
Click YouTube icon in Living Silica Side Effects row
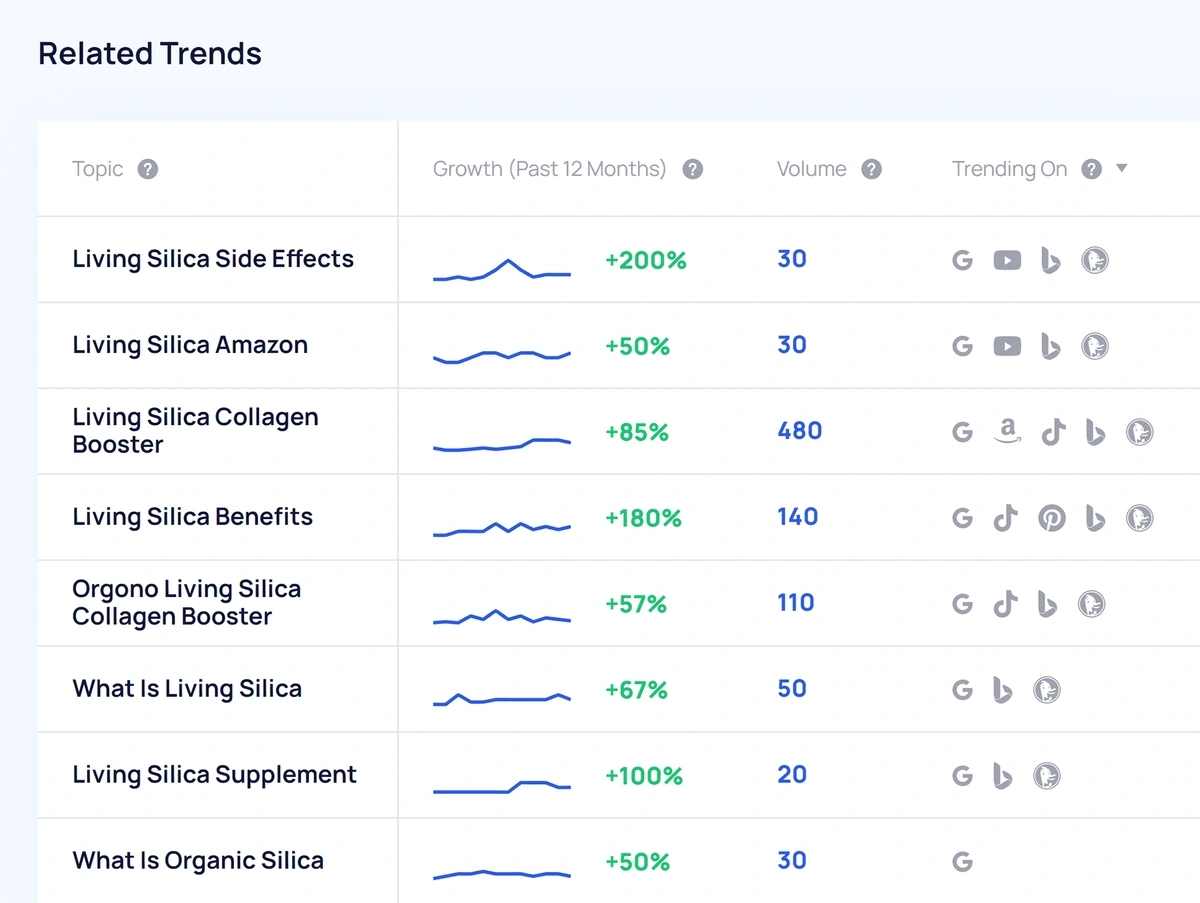(1007, 261)
